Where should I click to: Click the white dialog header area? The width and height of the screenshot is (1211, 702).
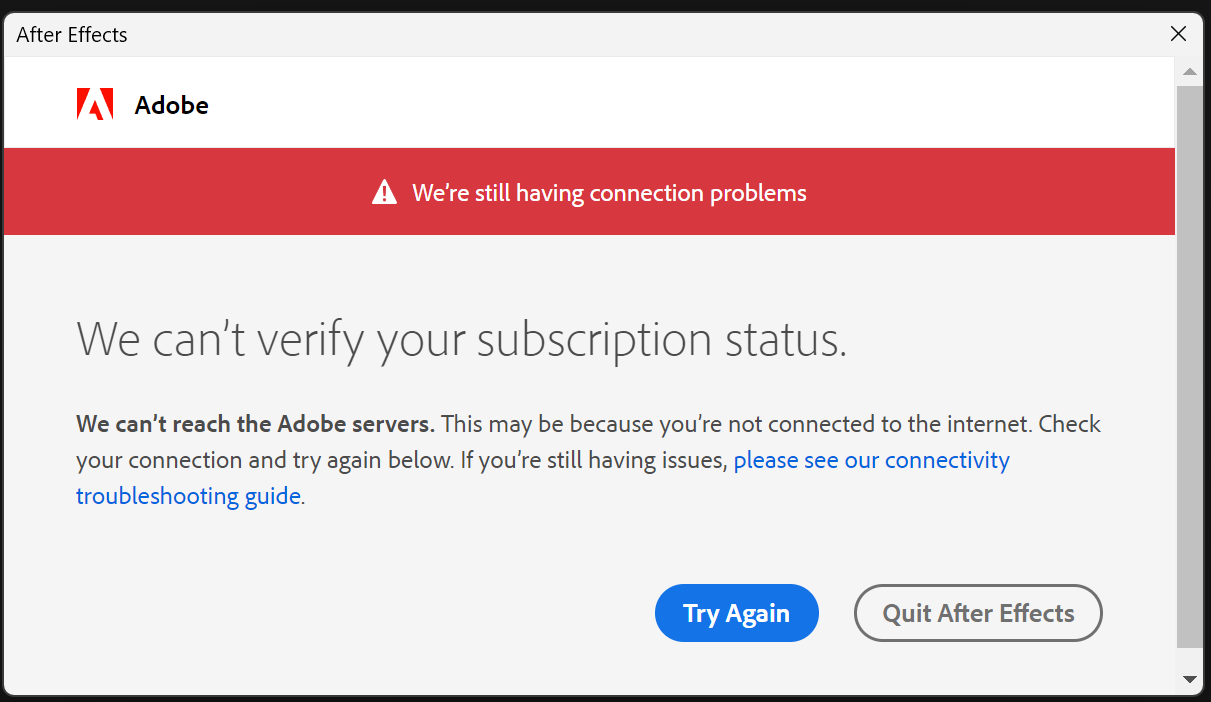(x=600, y=102)
